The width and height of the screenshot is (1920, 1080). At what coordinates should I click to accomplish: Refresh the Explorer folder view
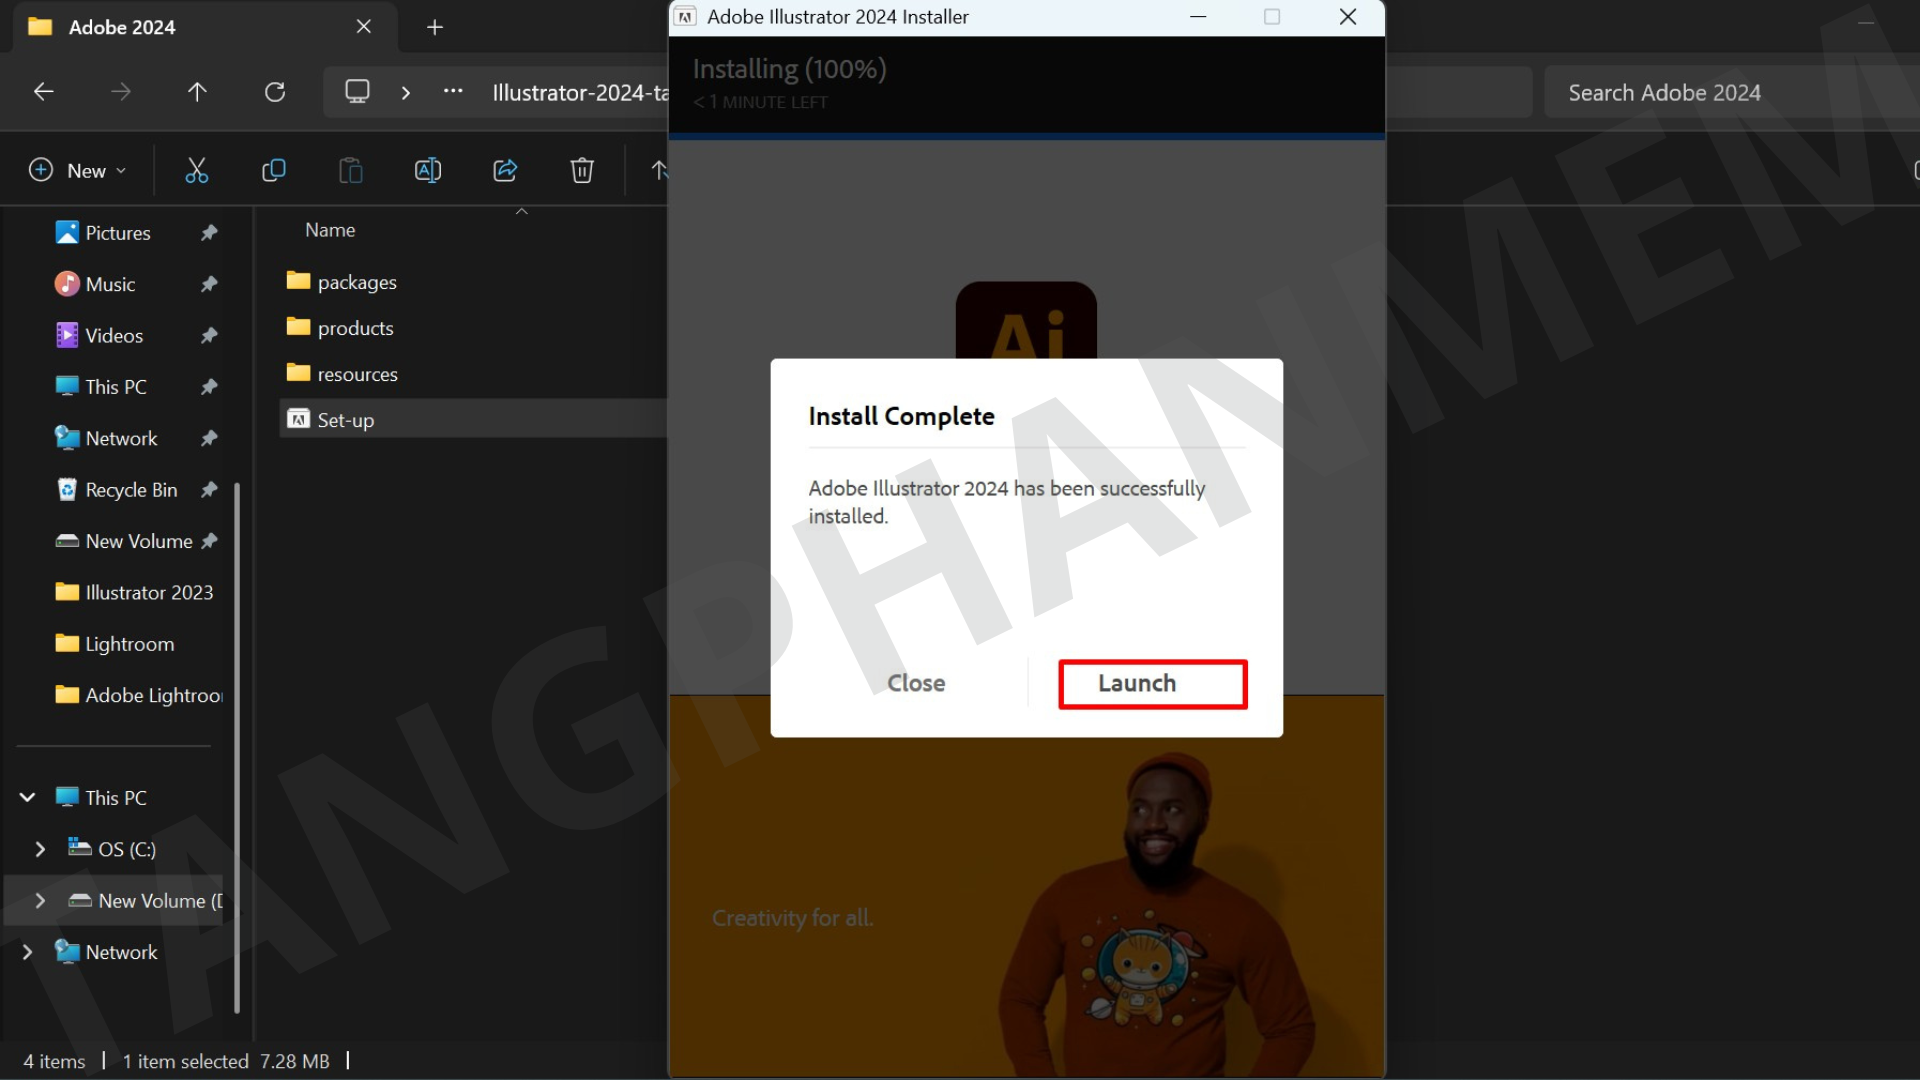point(275,92)
